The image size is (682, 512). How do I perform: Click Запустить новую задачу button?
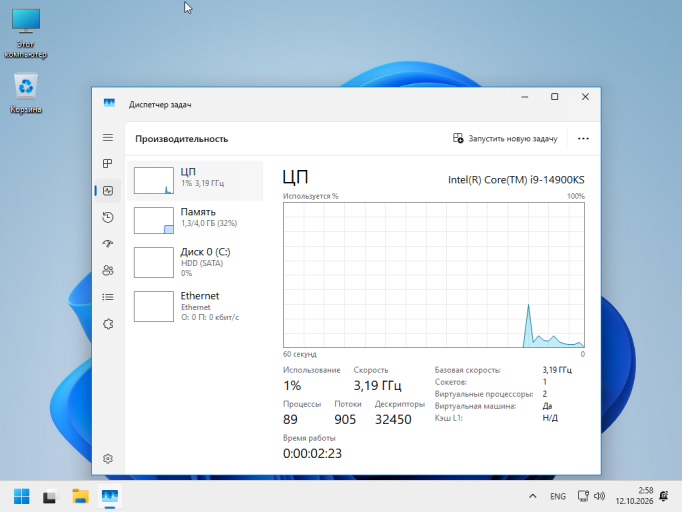505,138
